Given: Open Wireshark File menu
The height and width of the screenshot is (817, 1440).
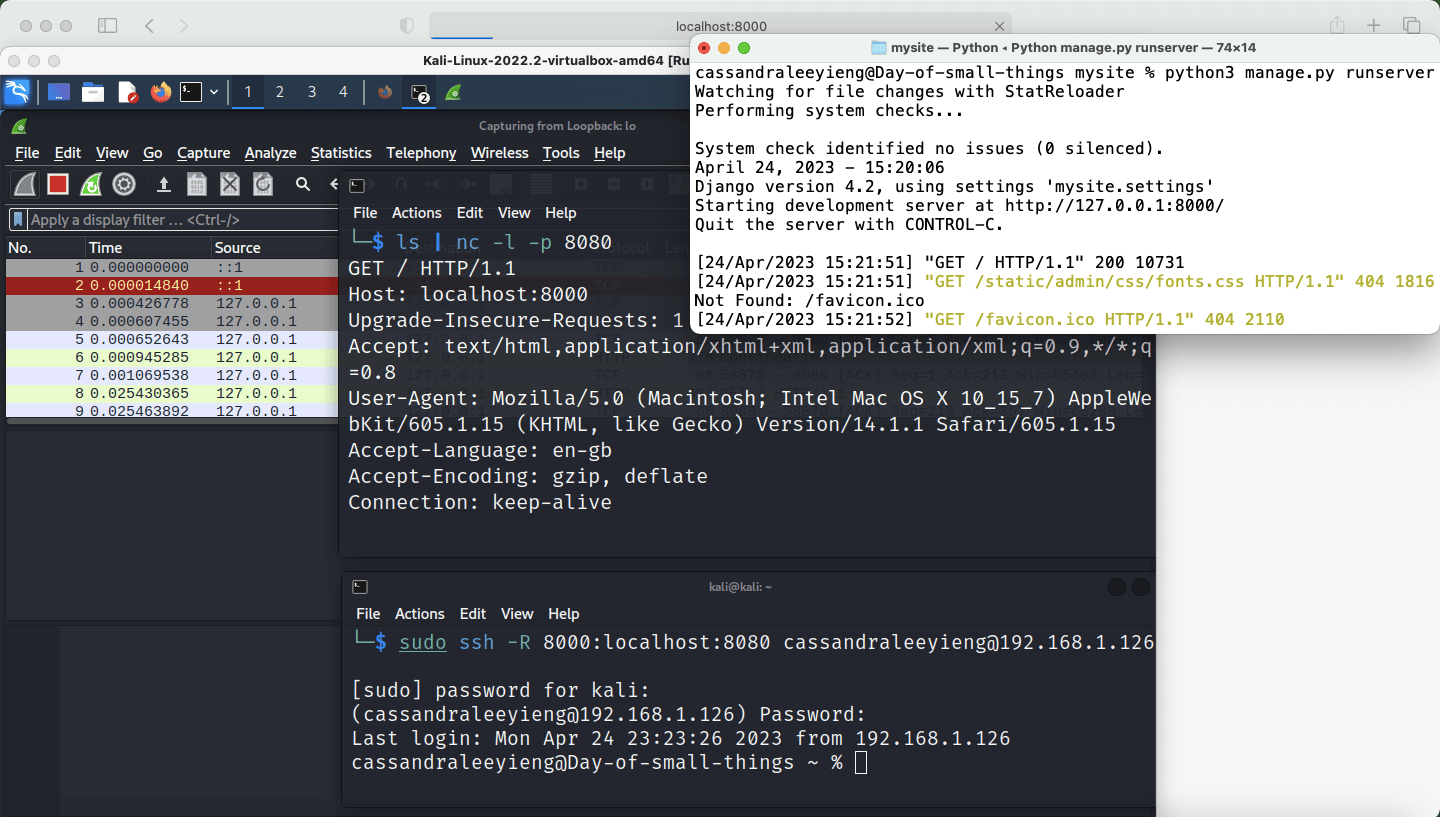Looking at the screenshot, I should (x=27, y=153).
